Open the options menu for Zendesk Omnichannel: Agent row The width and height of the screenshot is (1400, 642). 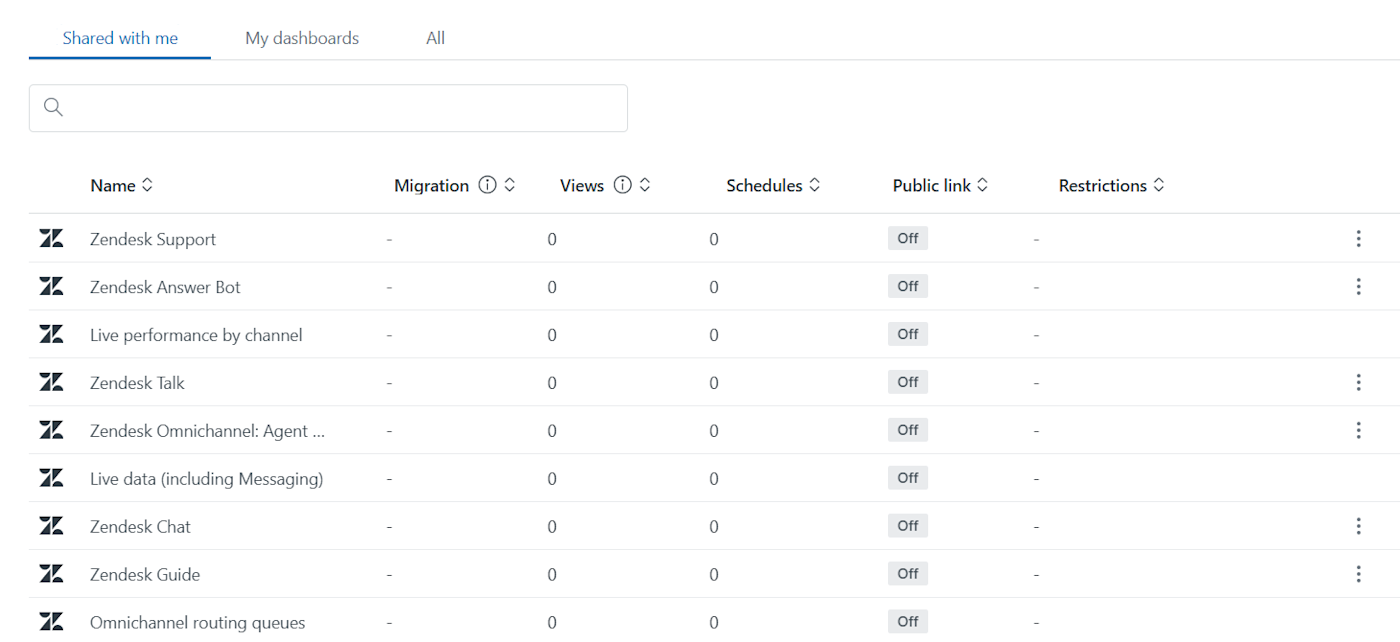point(1358,430)
